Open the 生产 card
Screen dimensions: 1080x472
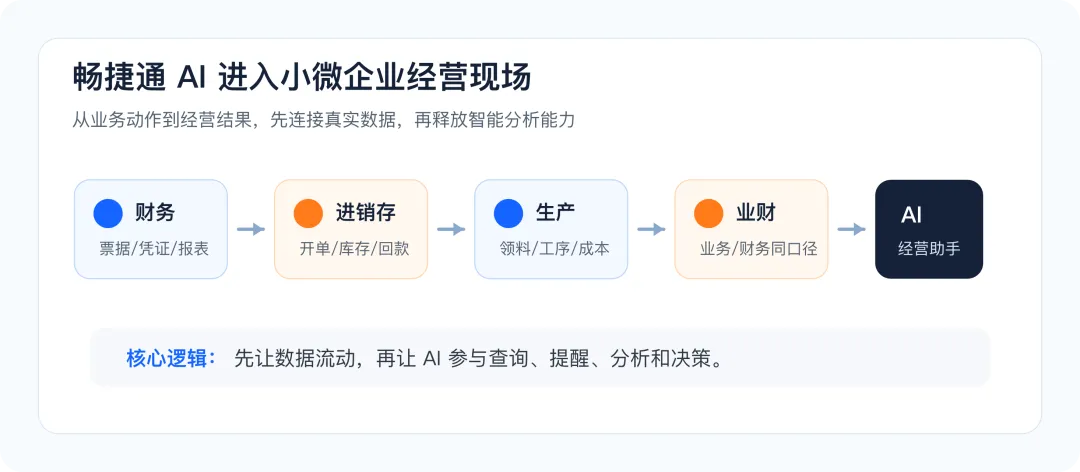(x=551, y=229)
